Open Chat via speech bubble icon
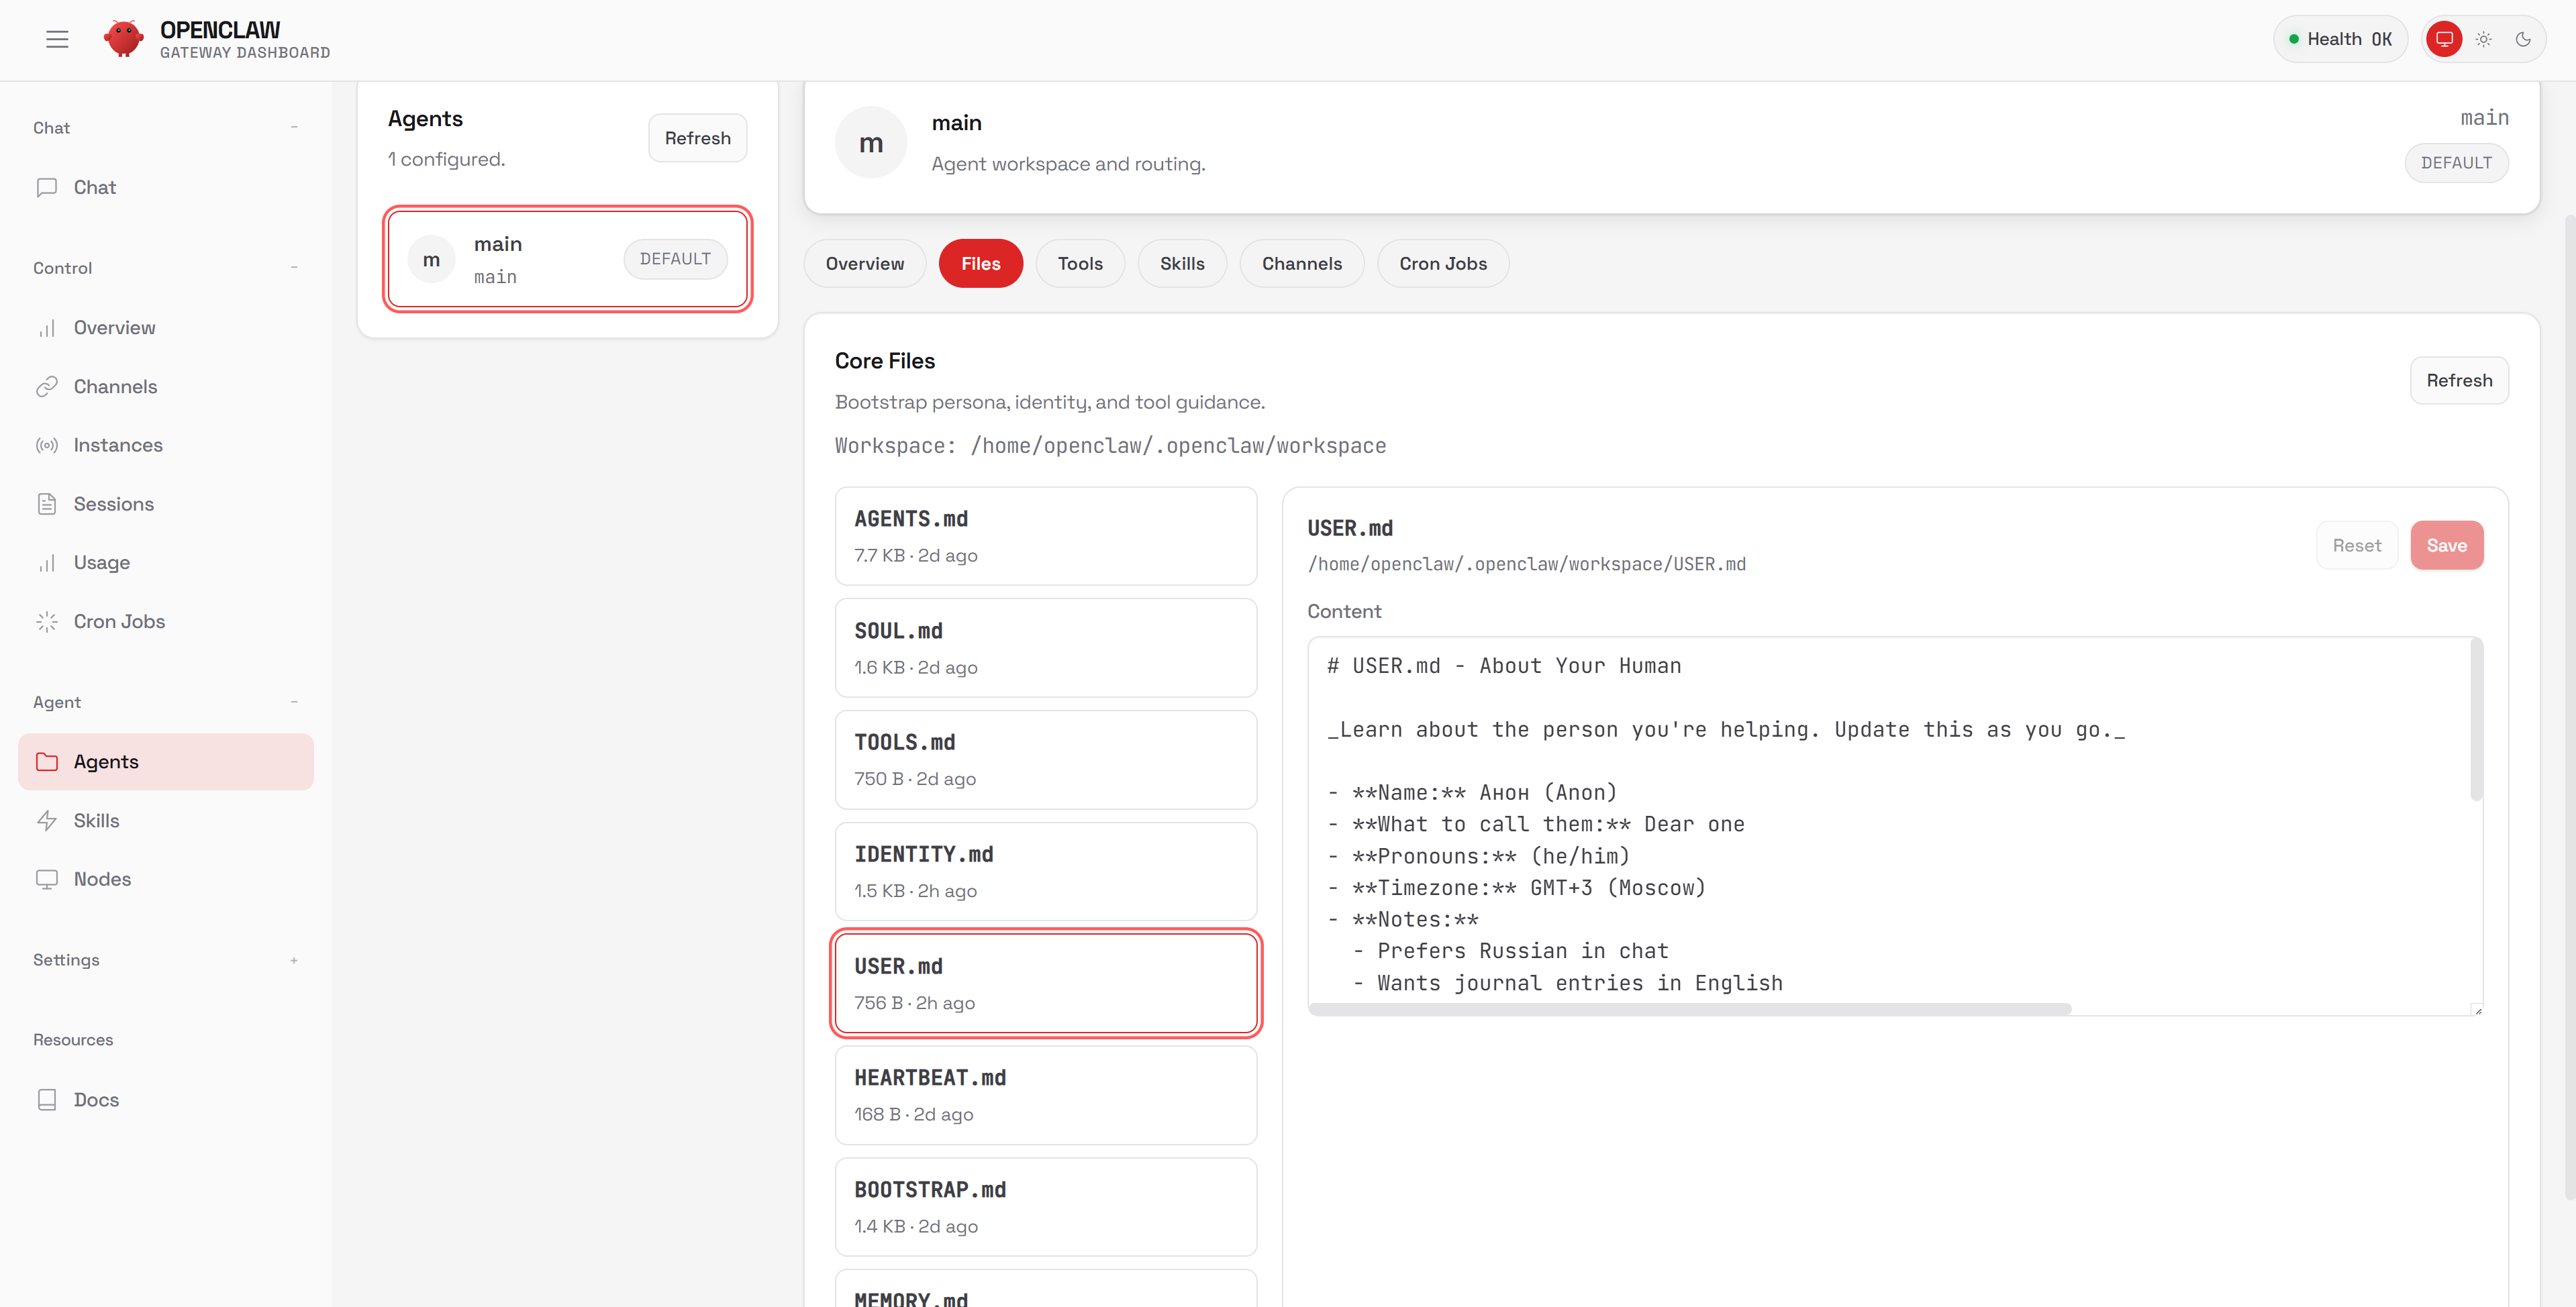The height and width of the screenshot is (1307, 2576). point(47,187)
